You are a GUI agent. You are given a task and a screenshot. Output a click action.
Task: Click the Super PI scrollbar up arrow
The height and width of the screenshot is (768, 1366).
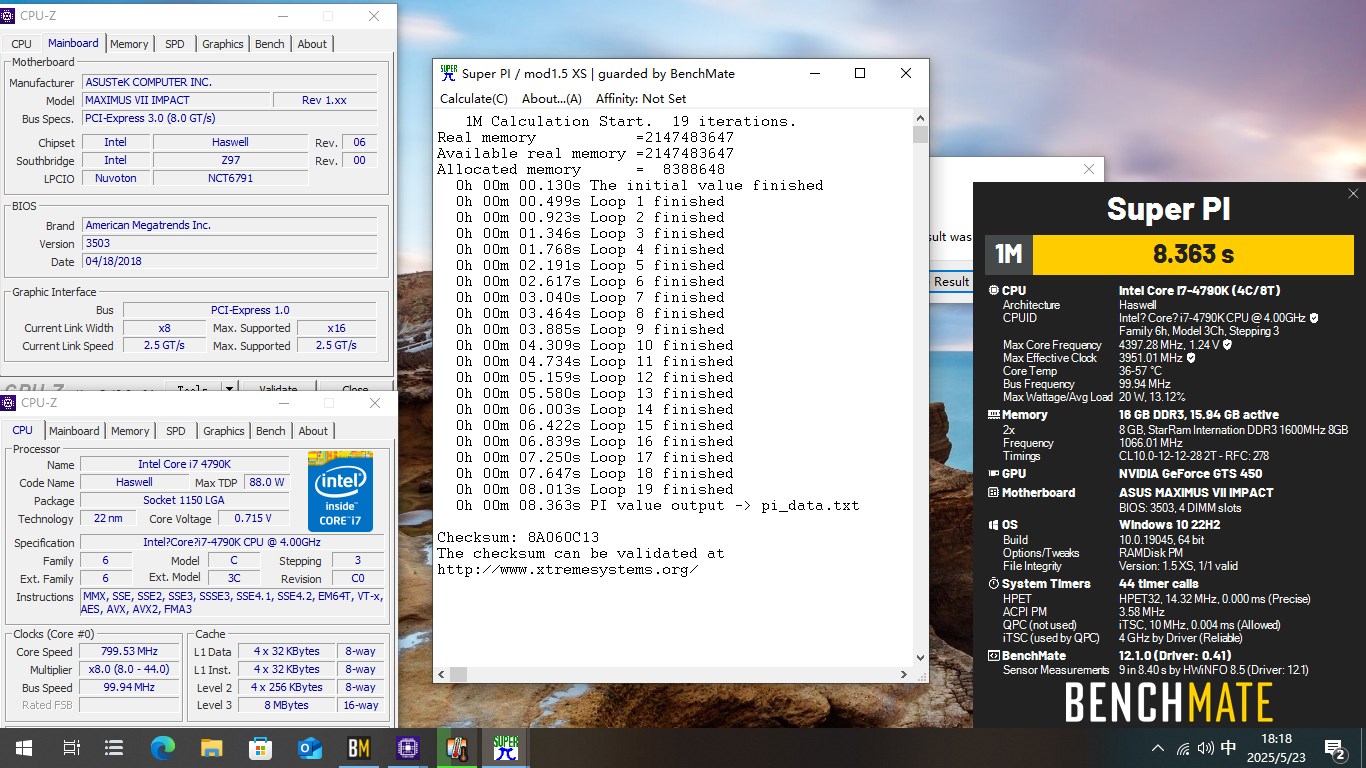[x=920, y=119]
